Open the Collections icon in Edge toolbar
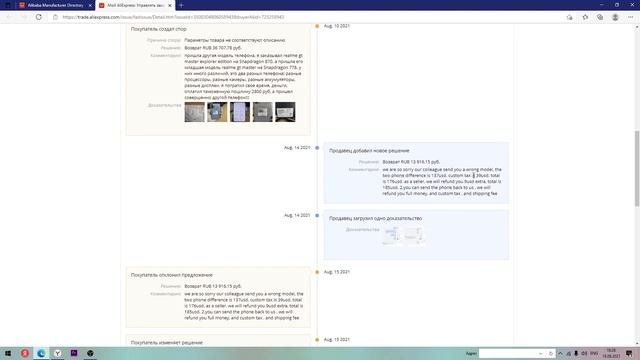Viewport: 640px width, 360px height. pyautogui.click(x=600, y=17)
